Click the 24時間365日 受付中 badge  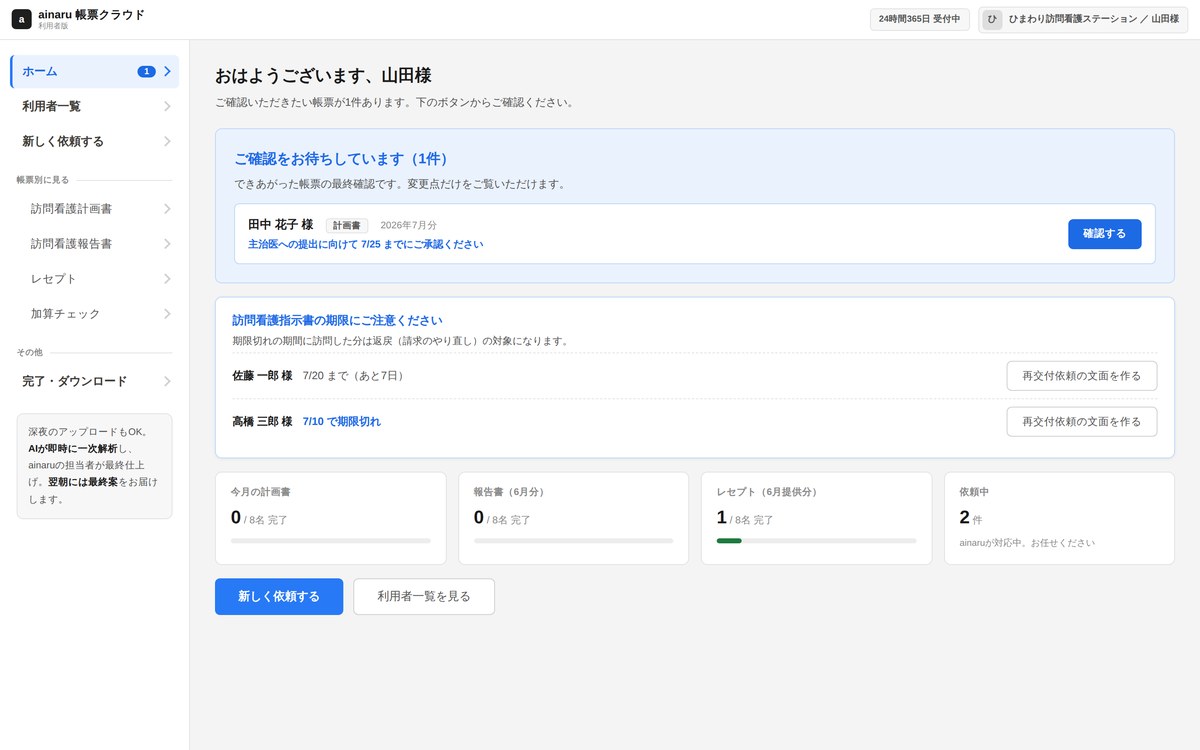[x=920, y=19]
